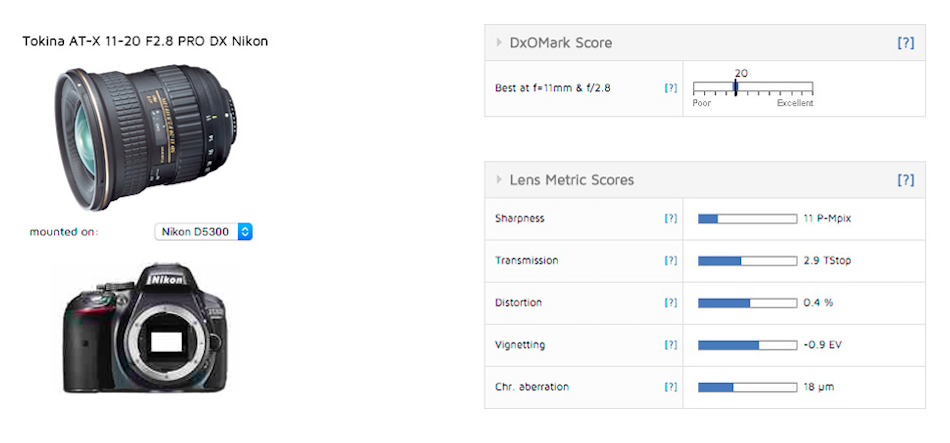
Task: Click the Chr. aberration score bar
Action: (x=747, y=387)
